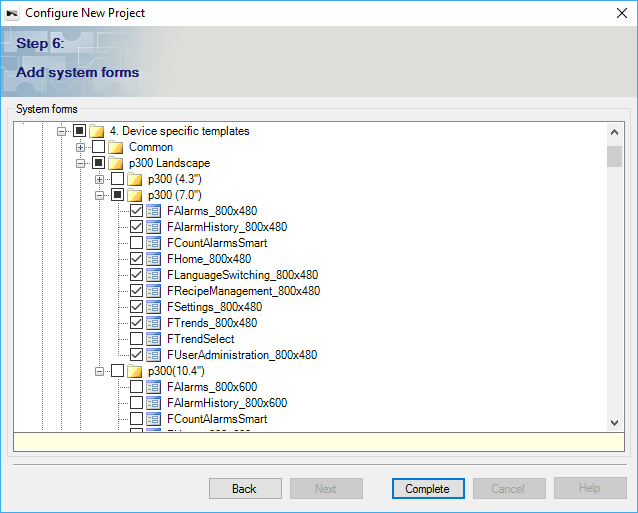
Task: Check the FAlarms_800x600 checkbox
Action: 136,386
